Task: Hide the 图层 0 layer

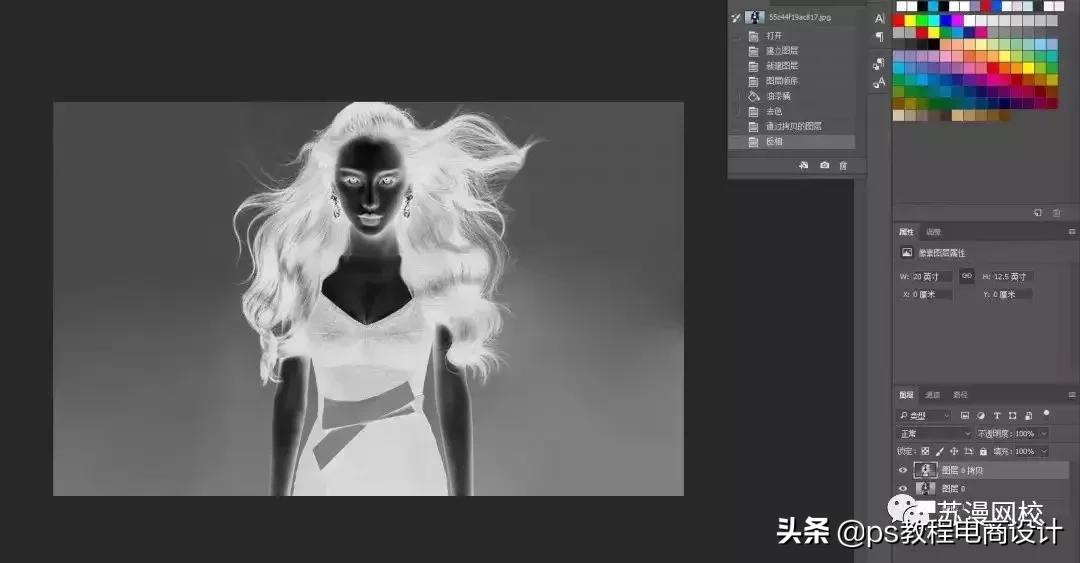Action: [x=903, y=489]
